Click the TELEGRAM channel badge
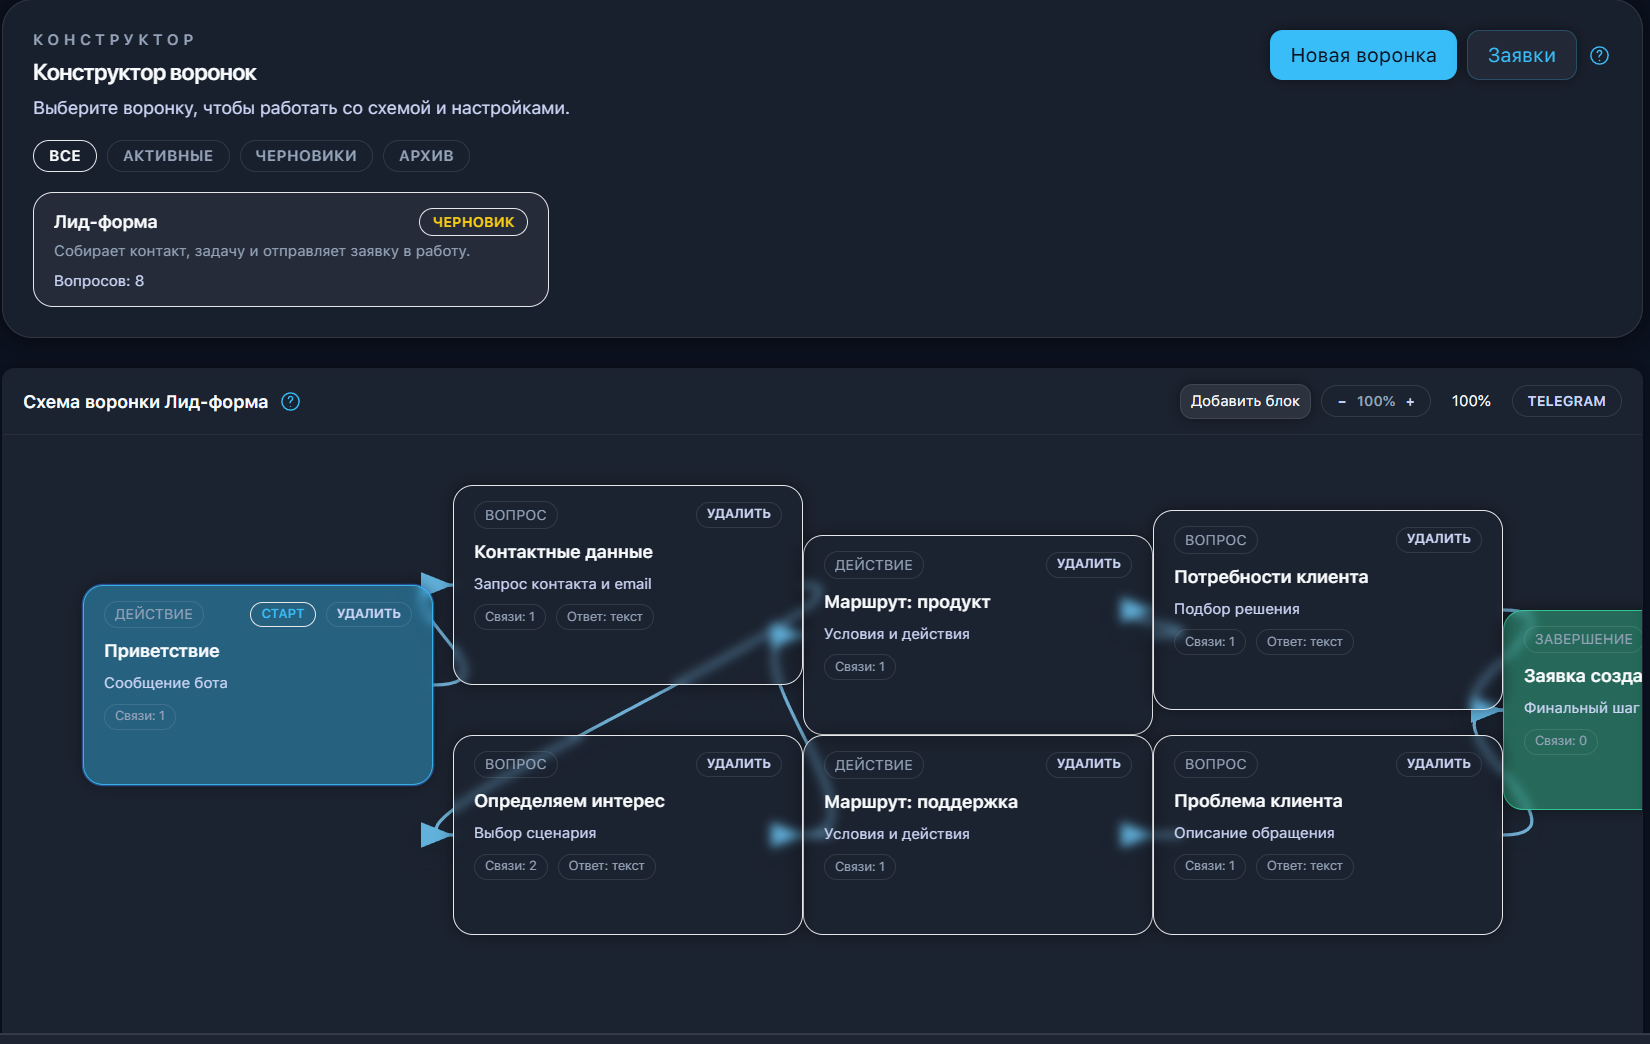1650x1044 pixels. tap(1566, 401)
